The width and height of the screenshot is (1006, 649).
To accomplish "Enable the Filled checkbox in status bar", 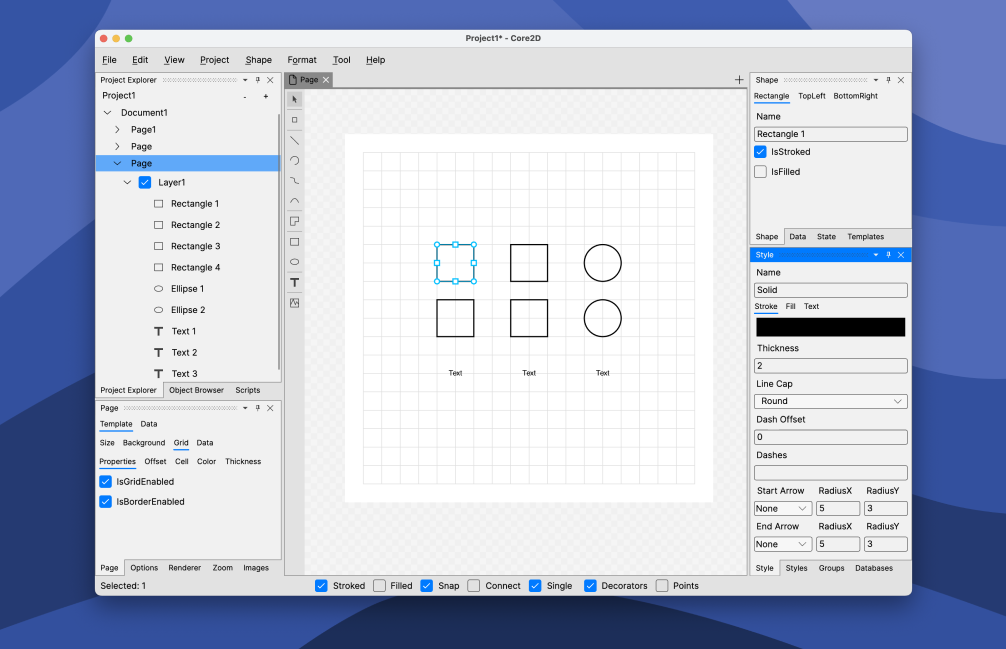I will point(380,586).
